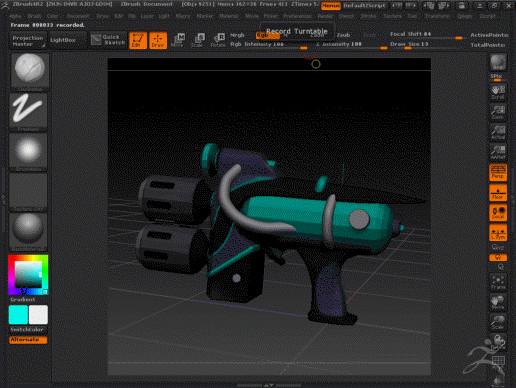This screenshot has height=388, width=516.
Task: Click the SwitchColor button
Action: coord(27,330)
